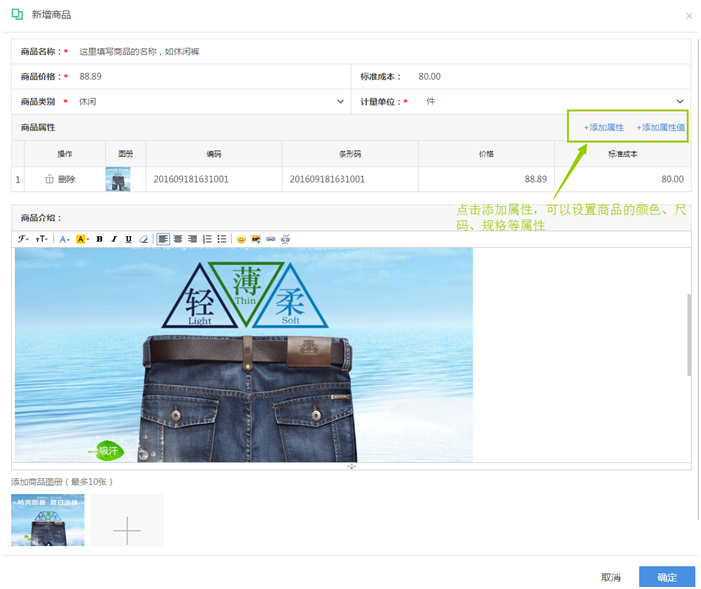
Task: Click the 条形码 cell in row 1
Action: [350, 179]
